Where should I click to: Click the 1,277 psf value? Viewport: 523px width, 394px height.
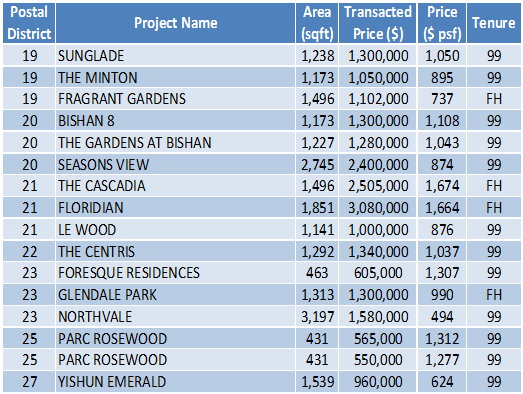tap(442, 360)
